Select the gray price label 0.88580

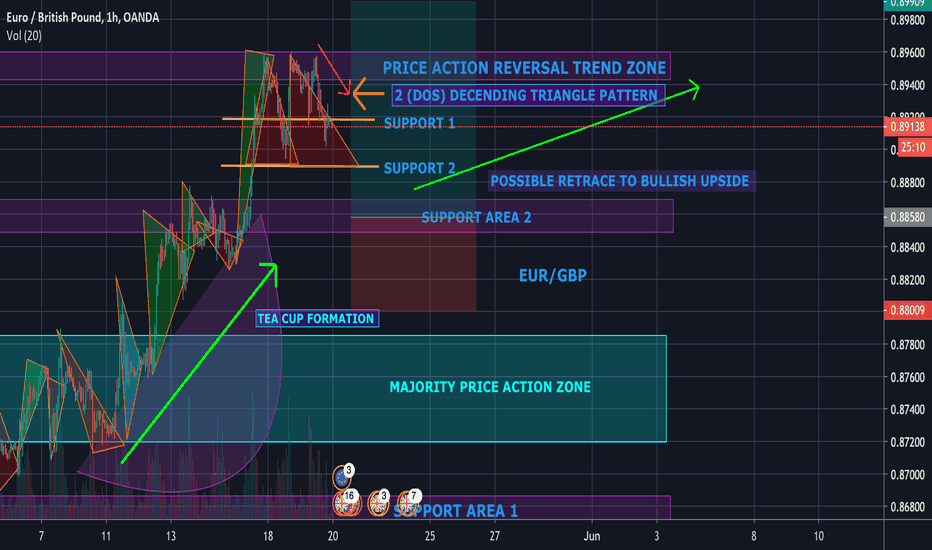click(x=908, y=217)
